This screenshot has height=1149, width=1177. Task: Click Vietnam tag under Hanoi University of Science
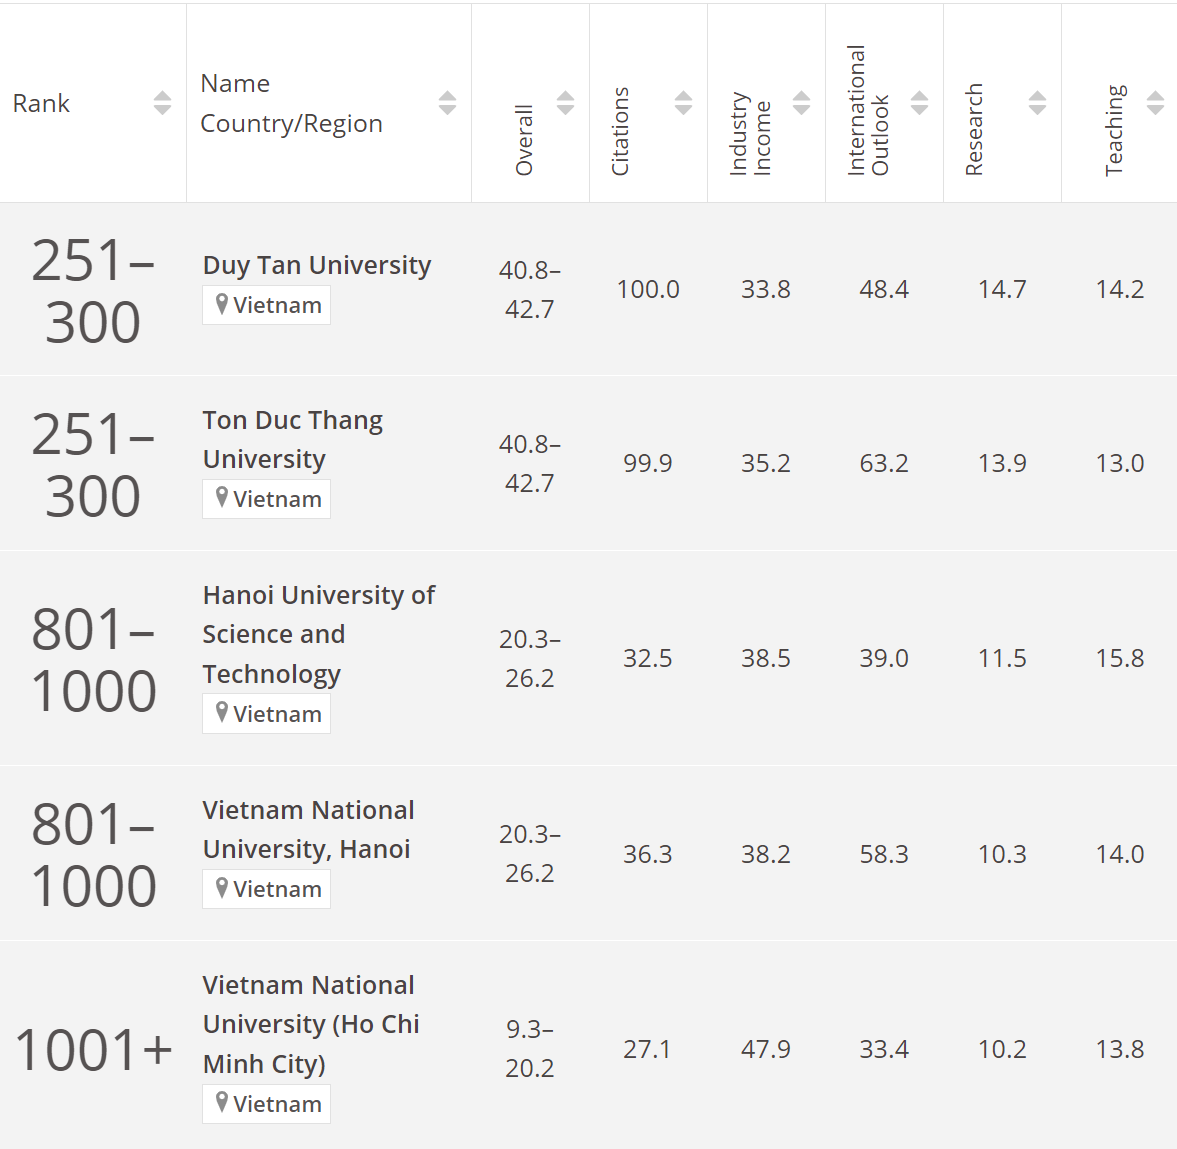coord(267,714)
